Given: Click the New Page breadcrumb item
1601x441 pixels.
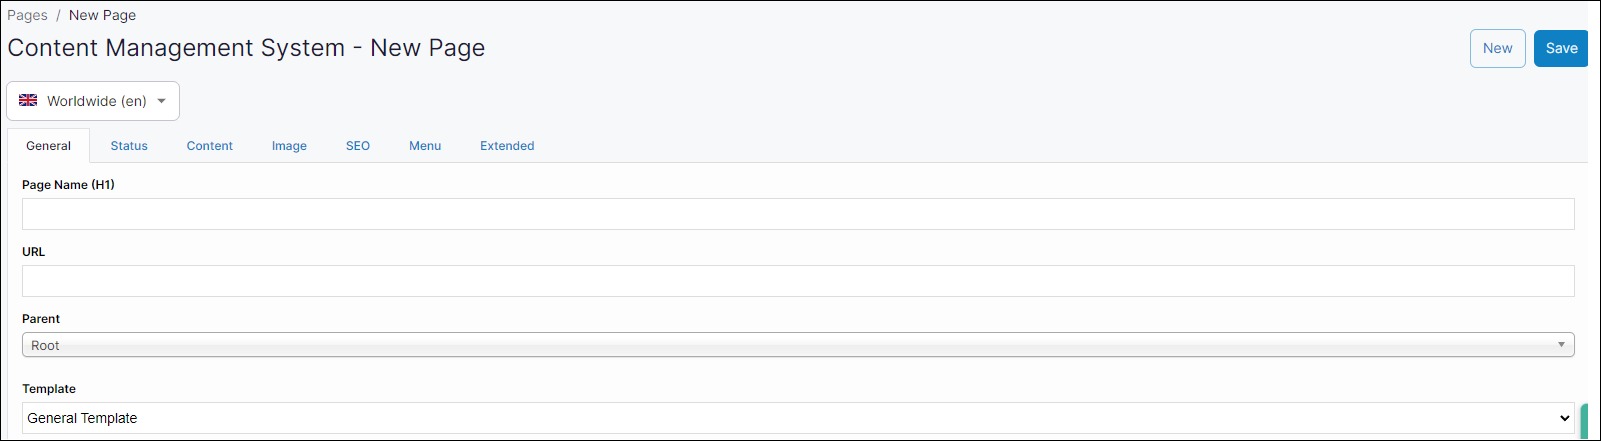Looking at the screenshot, I should [x=102, y=15].
